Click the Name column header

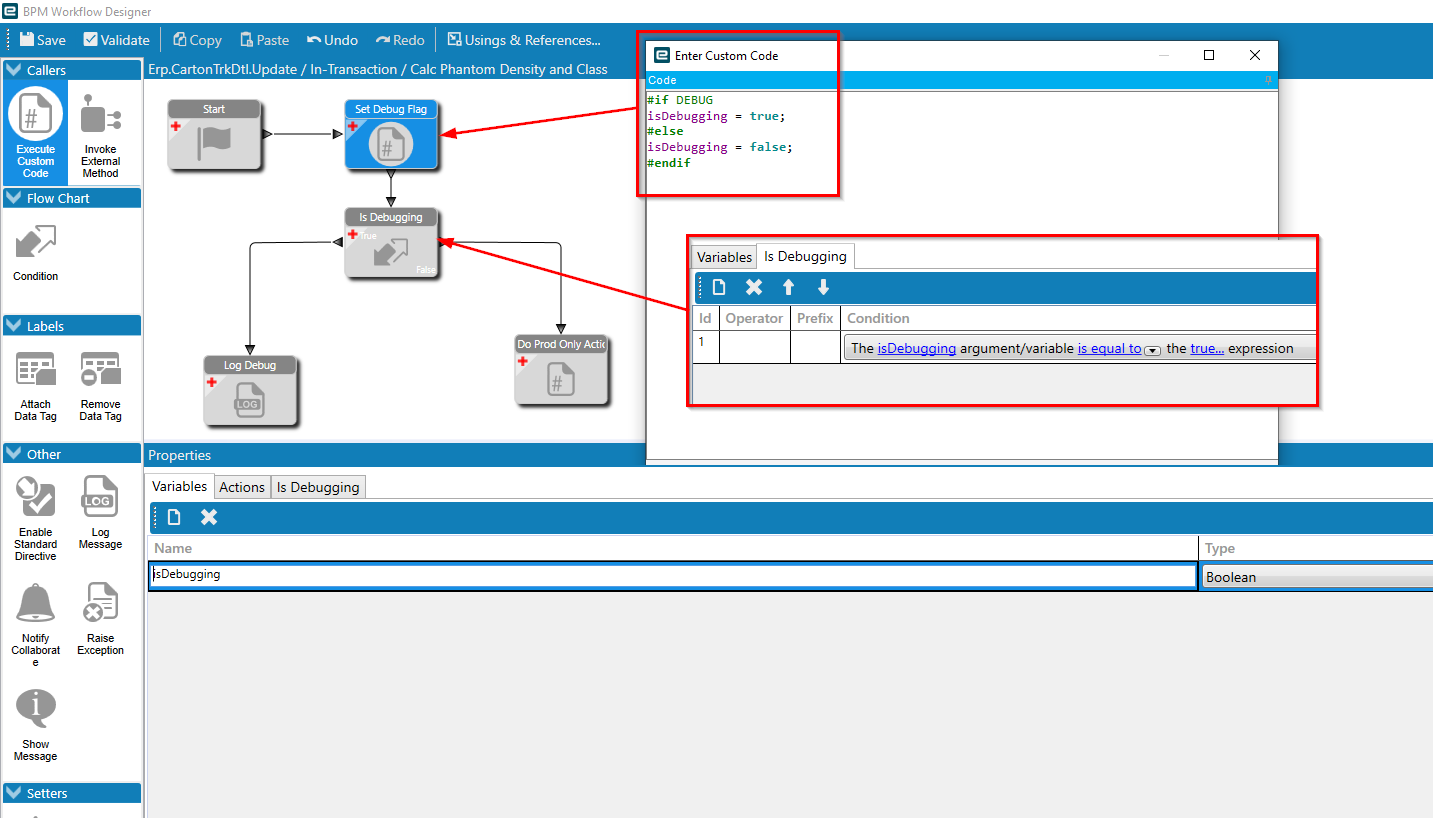tap(673, 548)
